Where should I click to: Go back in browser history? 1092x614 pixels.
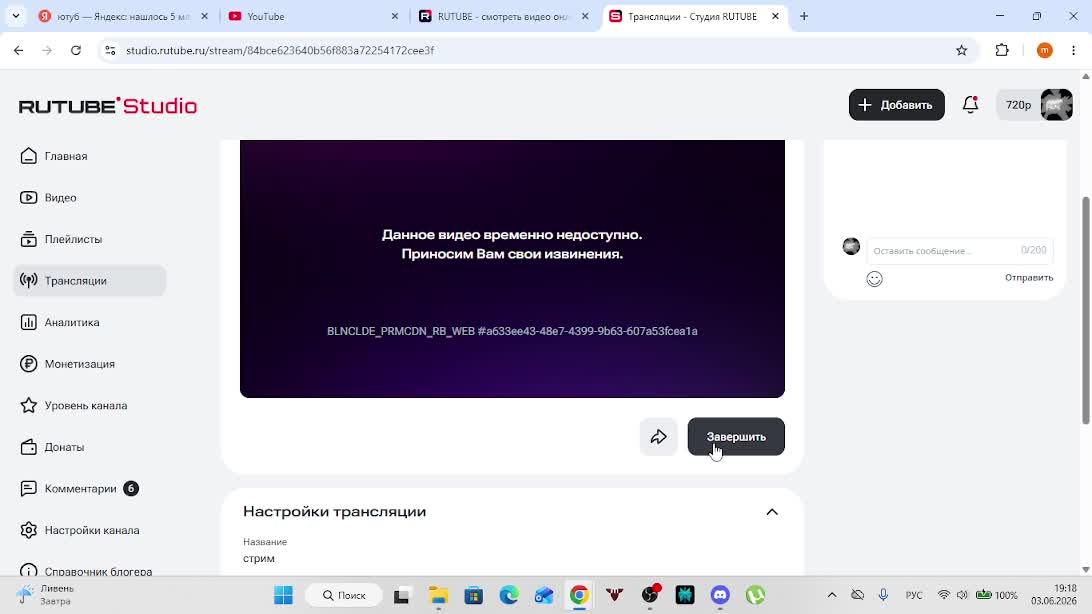click(19, 50)
